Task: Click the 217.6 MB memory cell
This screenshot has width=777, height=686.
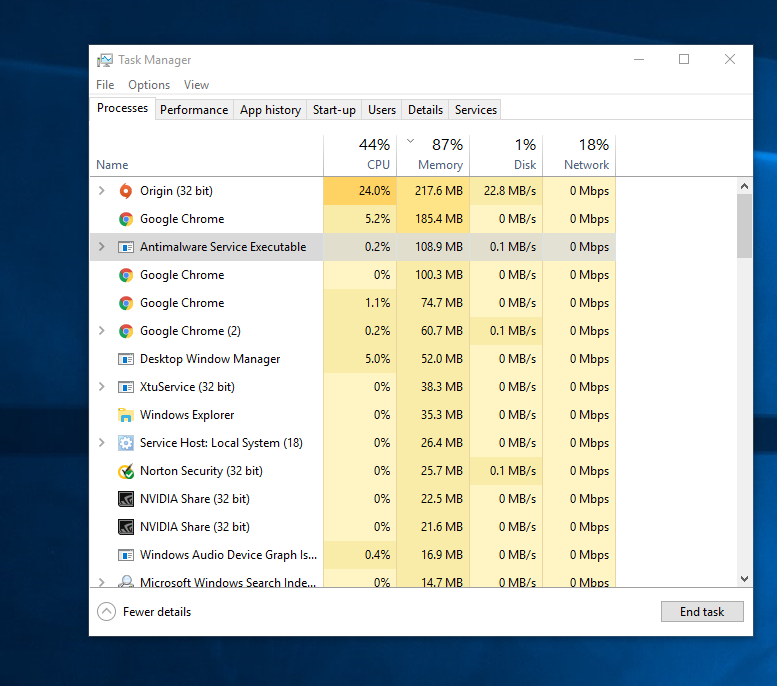Action: (x=434, y=191)
